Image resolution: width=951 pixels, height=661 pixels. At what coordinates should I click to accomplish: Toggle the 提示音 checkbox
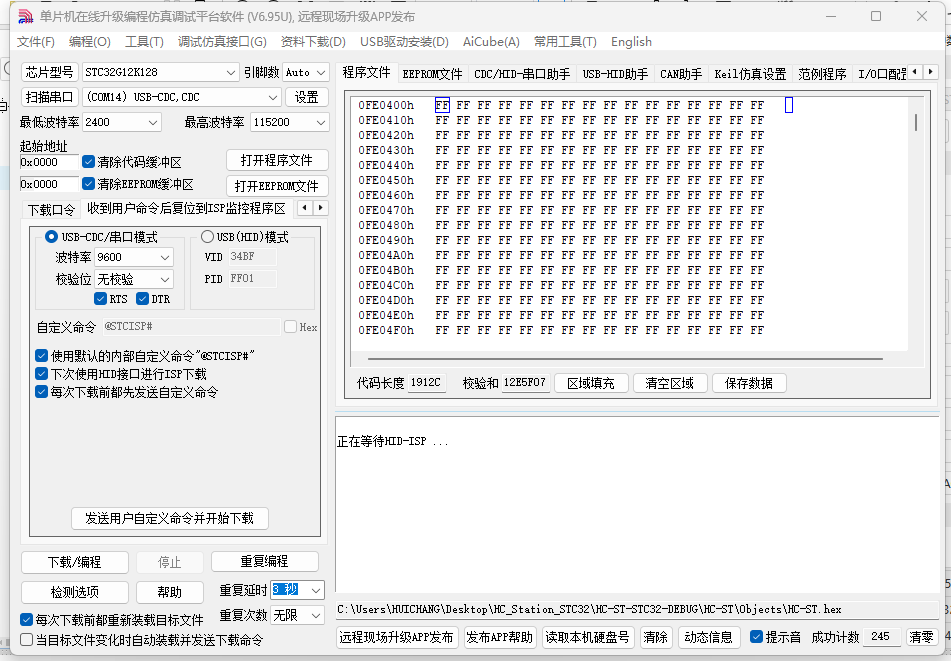[x=756, y=637]
